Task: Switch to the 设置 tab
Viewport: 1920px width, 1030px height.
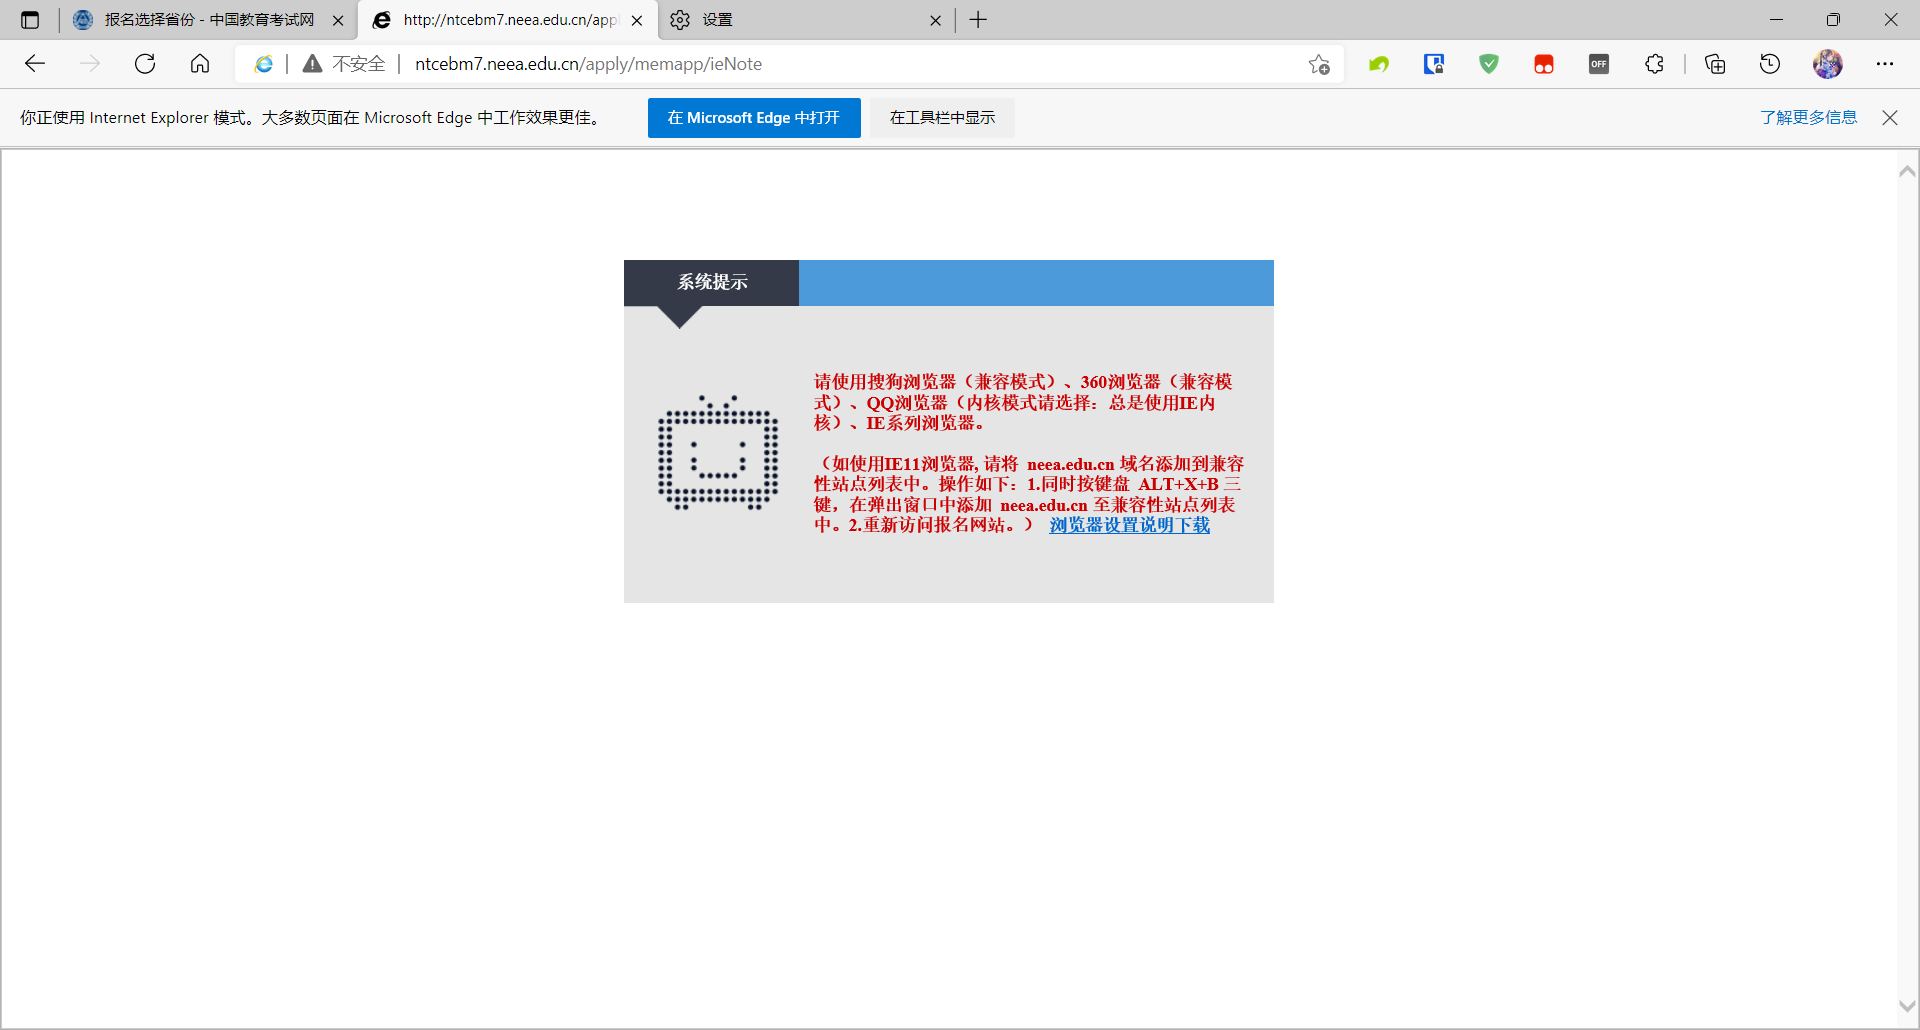Action: [800, 20]
